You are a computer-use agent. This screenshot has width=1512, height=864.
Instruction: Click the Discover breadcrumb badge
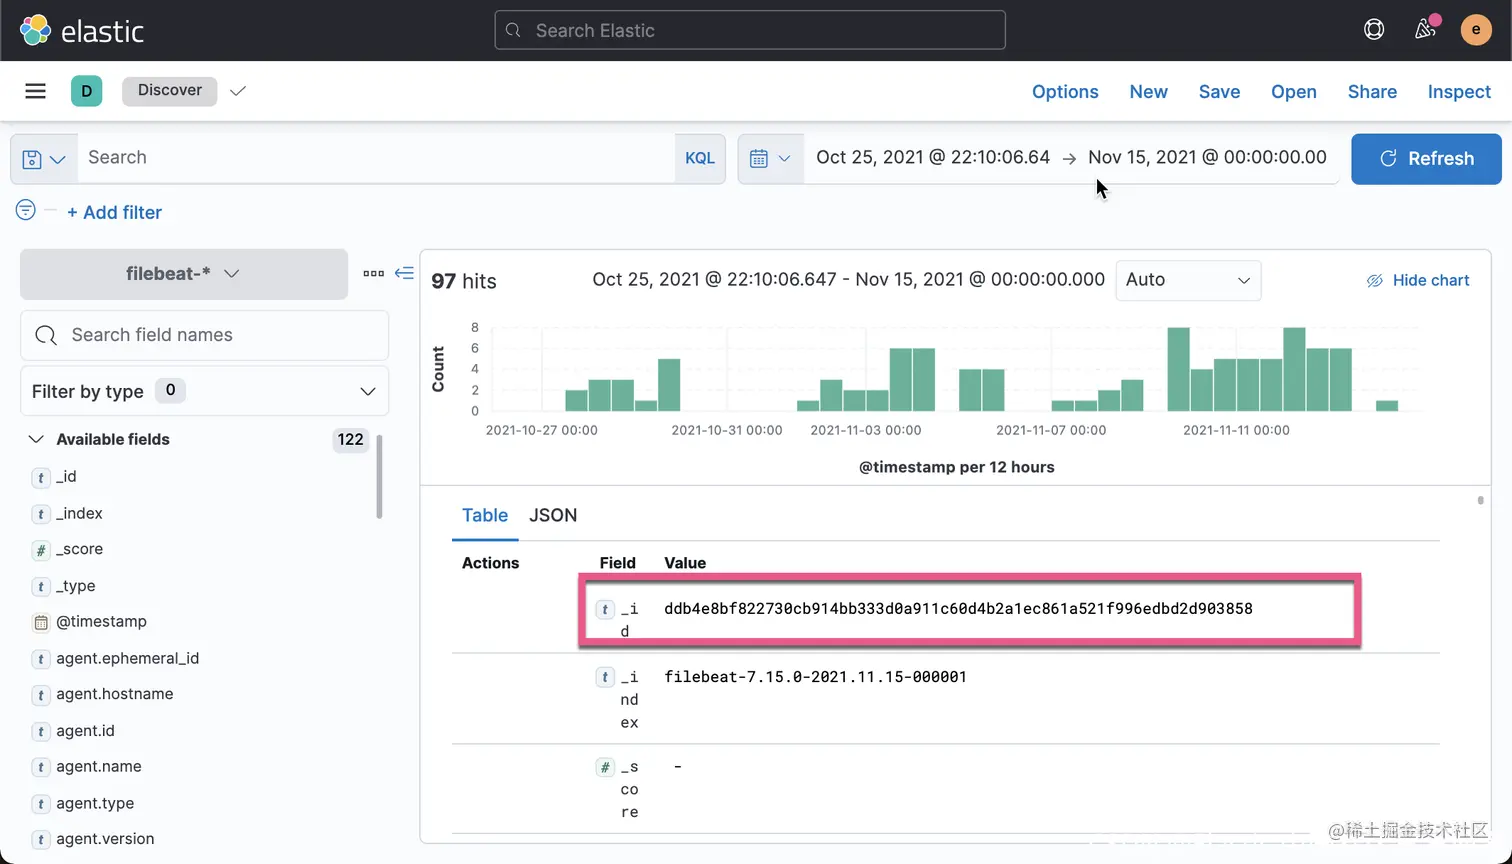coord(169,90)
